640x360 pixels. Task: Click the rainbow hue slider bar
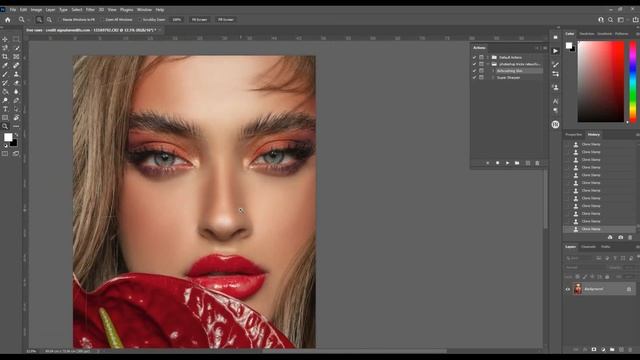pos(633,81)
